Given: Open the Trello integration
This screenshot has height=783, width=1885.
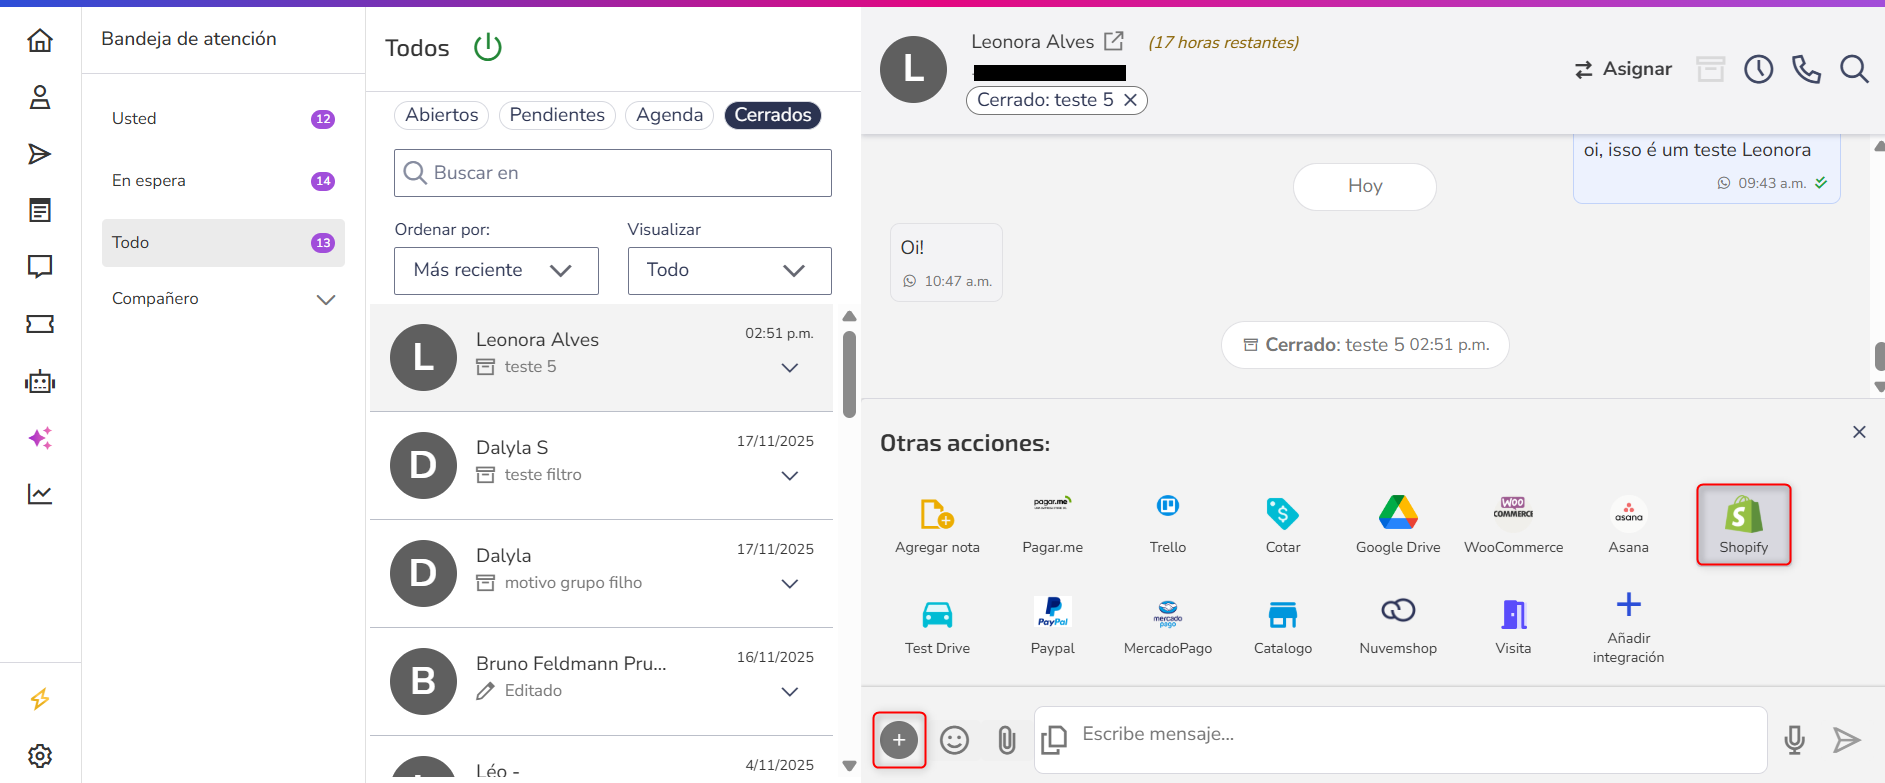Looking at the screenshot, I should pos(1168,526).
